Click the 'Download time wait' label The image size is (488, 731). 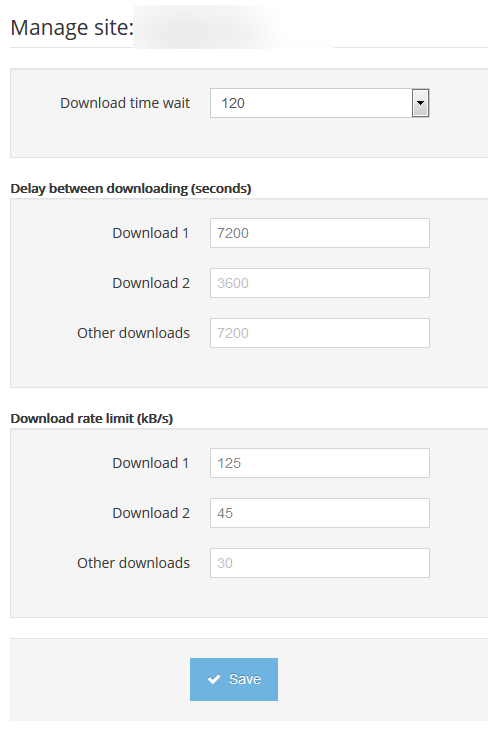(125, 103)
